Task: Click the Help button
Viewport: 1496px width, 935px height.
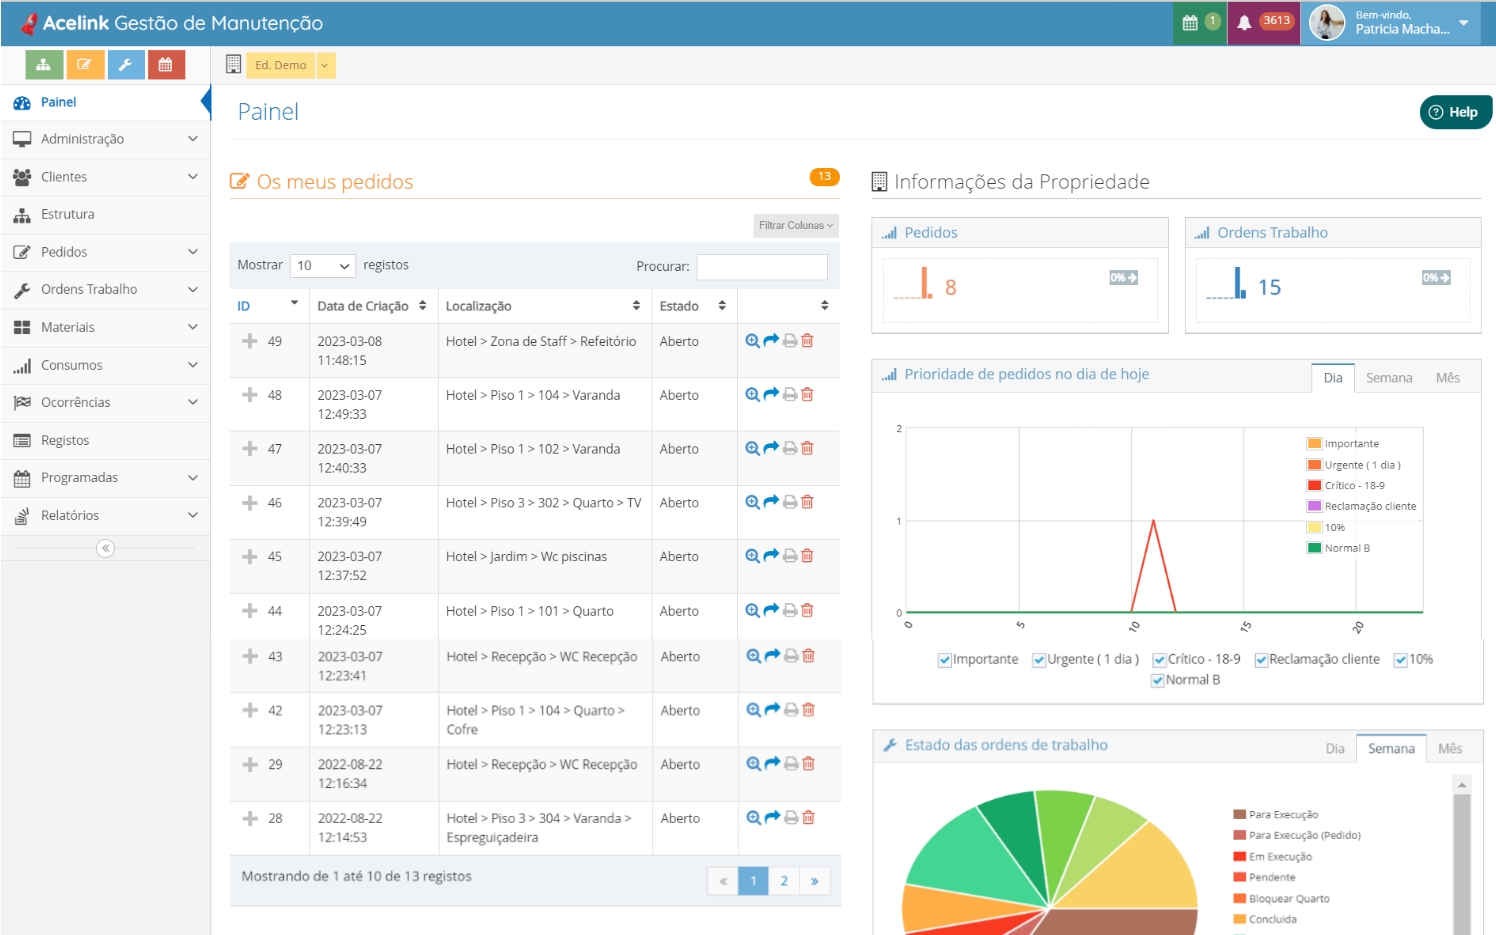Action: [1455, 112]
